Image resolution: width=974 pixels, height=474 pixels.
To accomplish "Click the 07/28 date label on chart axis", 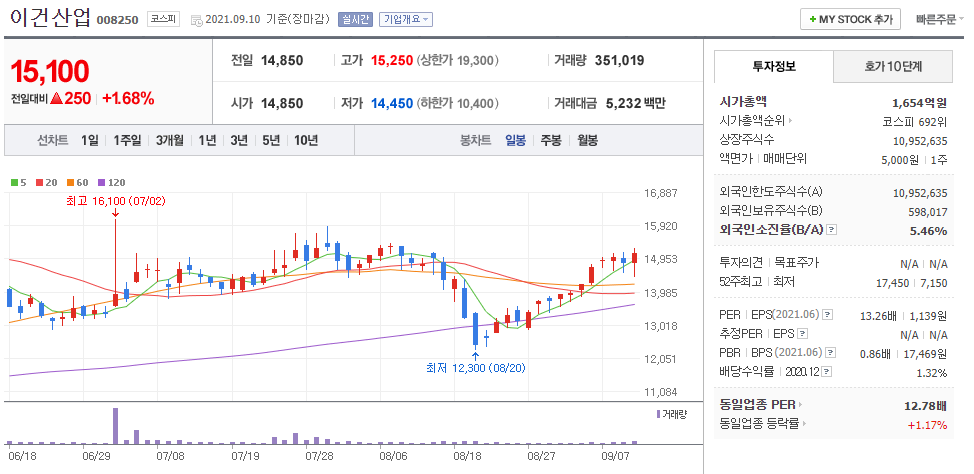I will click(x=321, y=456).
